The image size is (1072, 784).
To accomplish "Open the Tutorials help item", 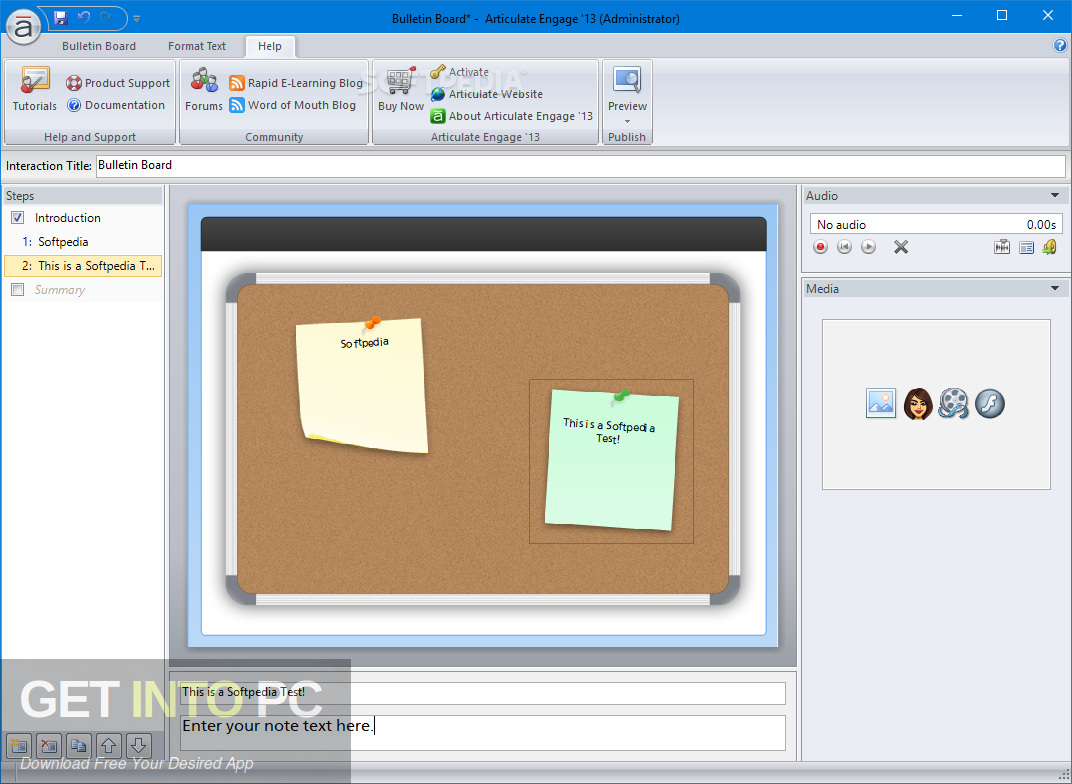I will coord(34,89).
